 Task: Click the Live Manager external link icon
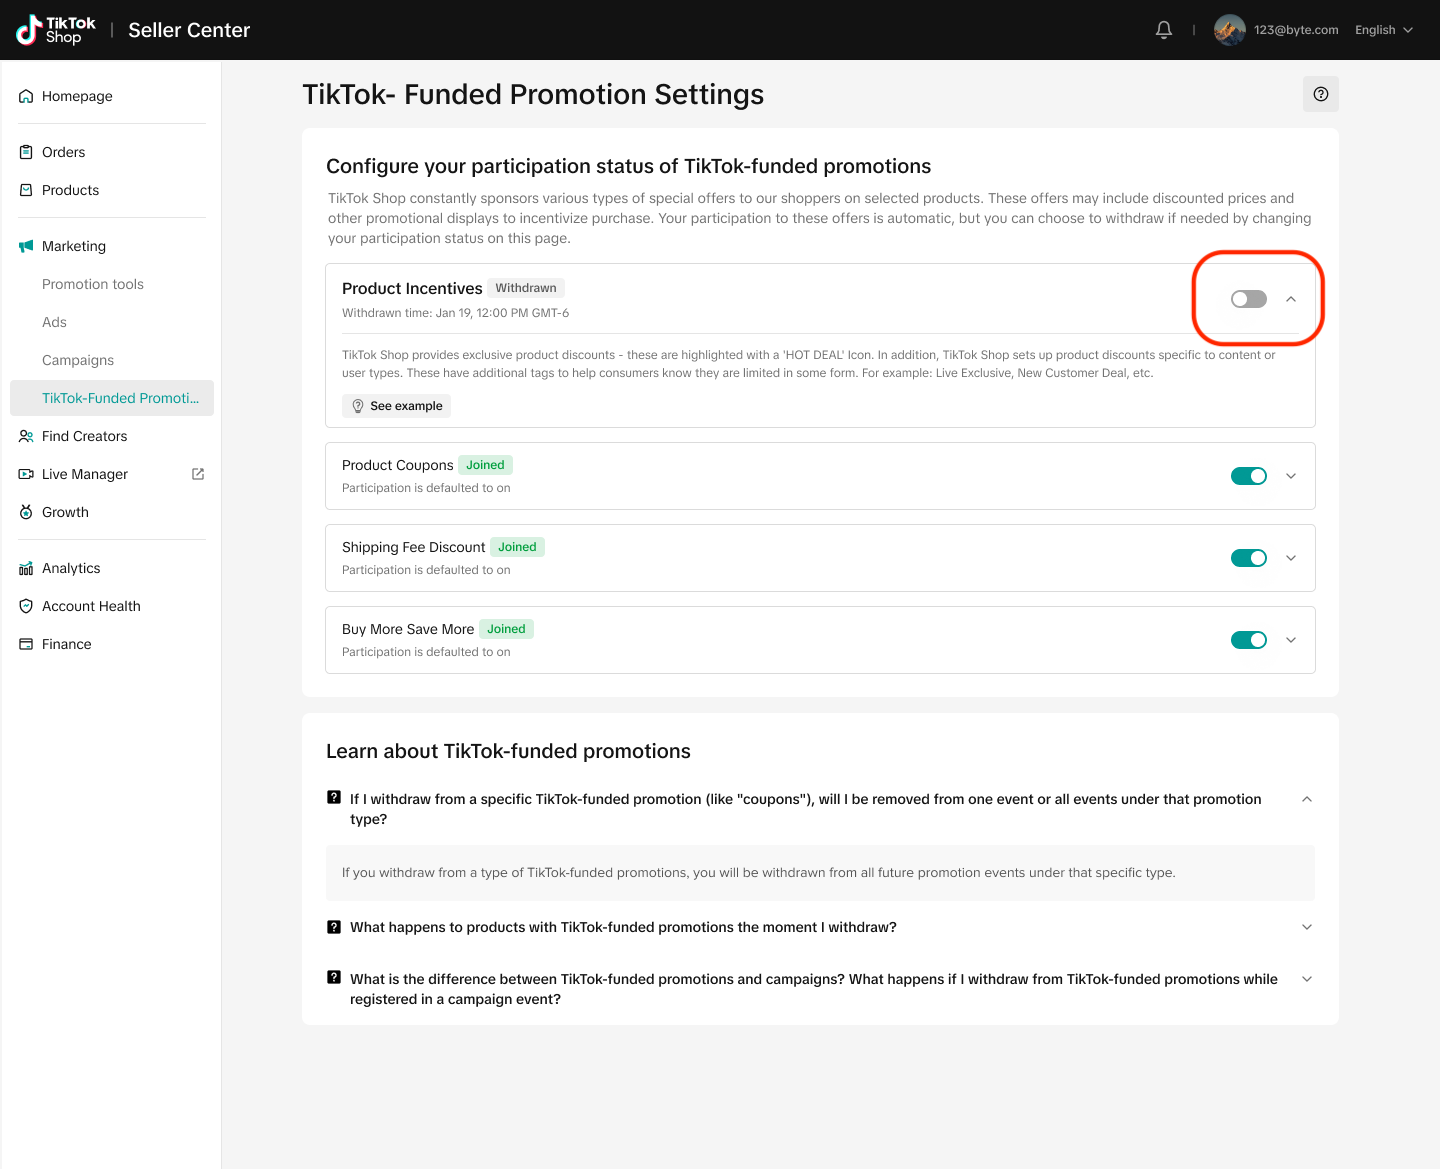pos(198,474)
